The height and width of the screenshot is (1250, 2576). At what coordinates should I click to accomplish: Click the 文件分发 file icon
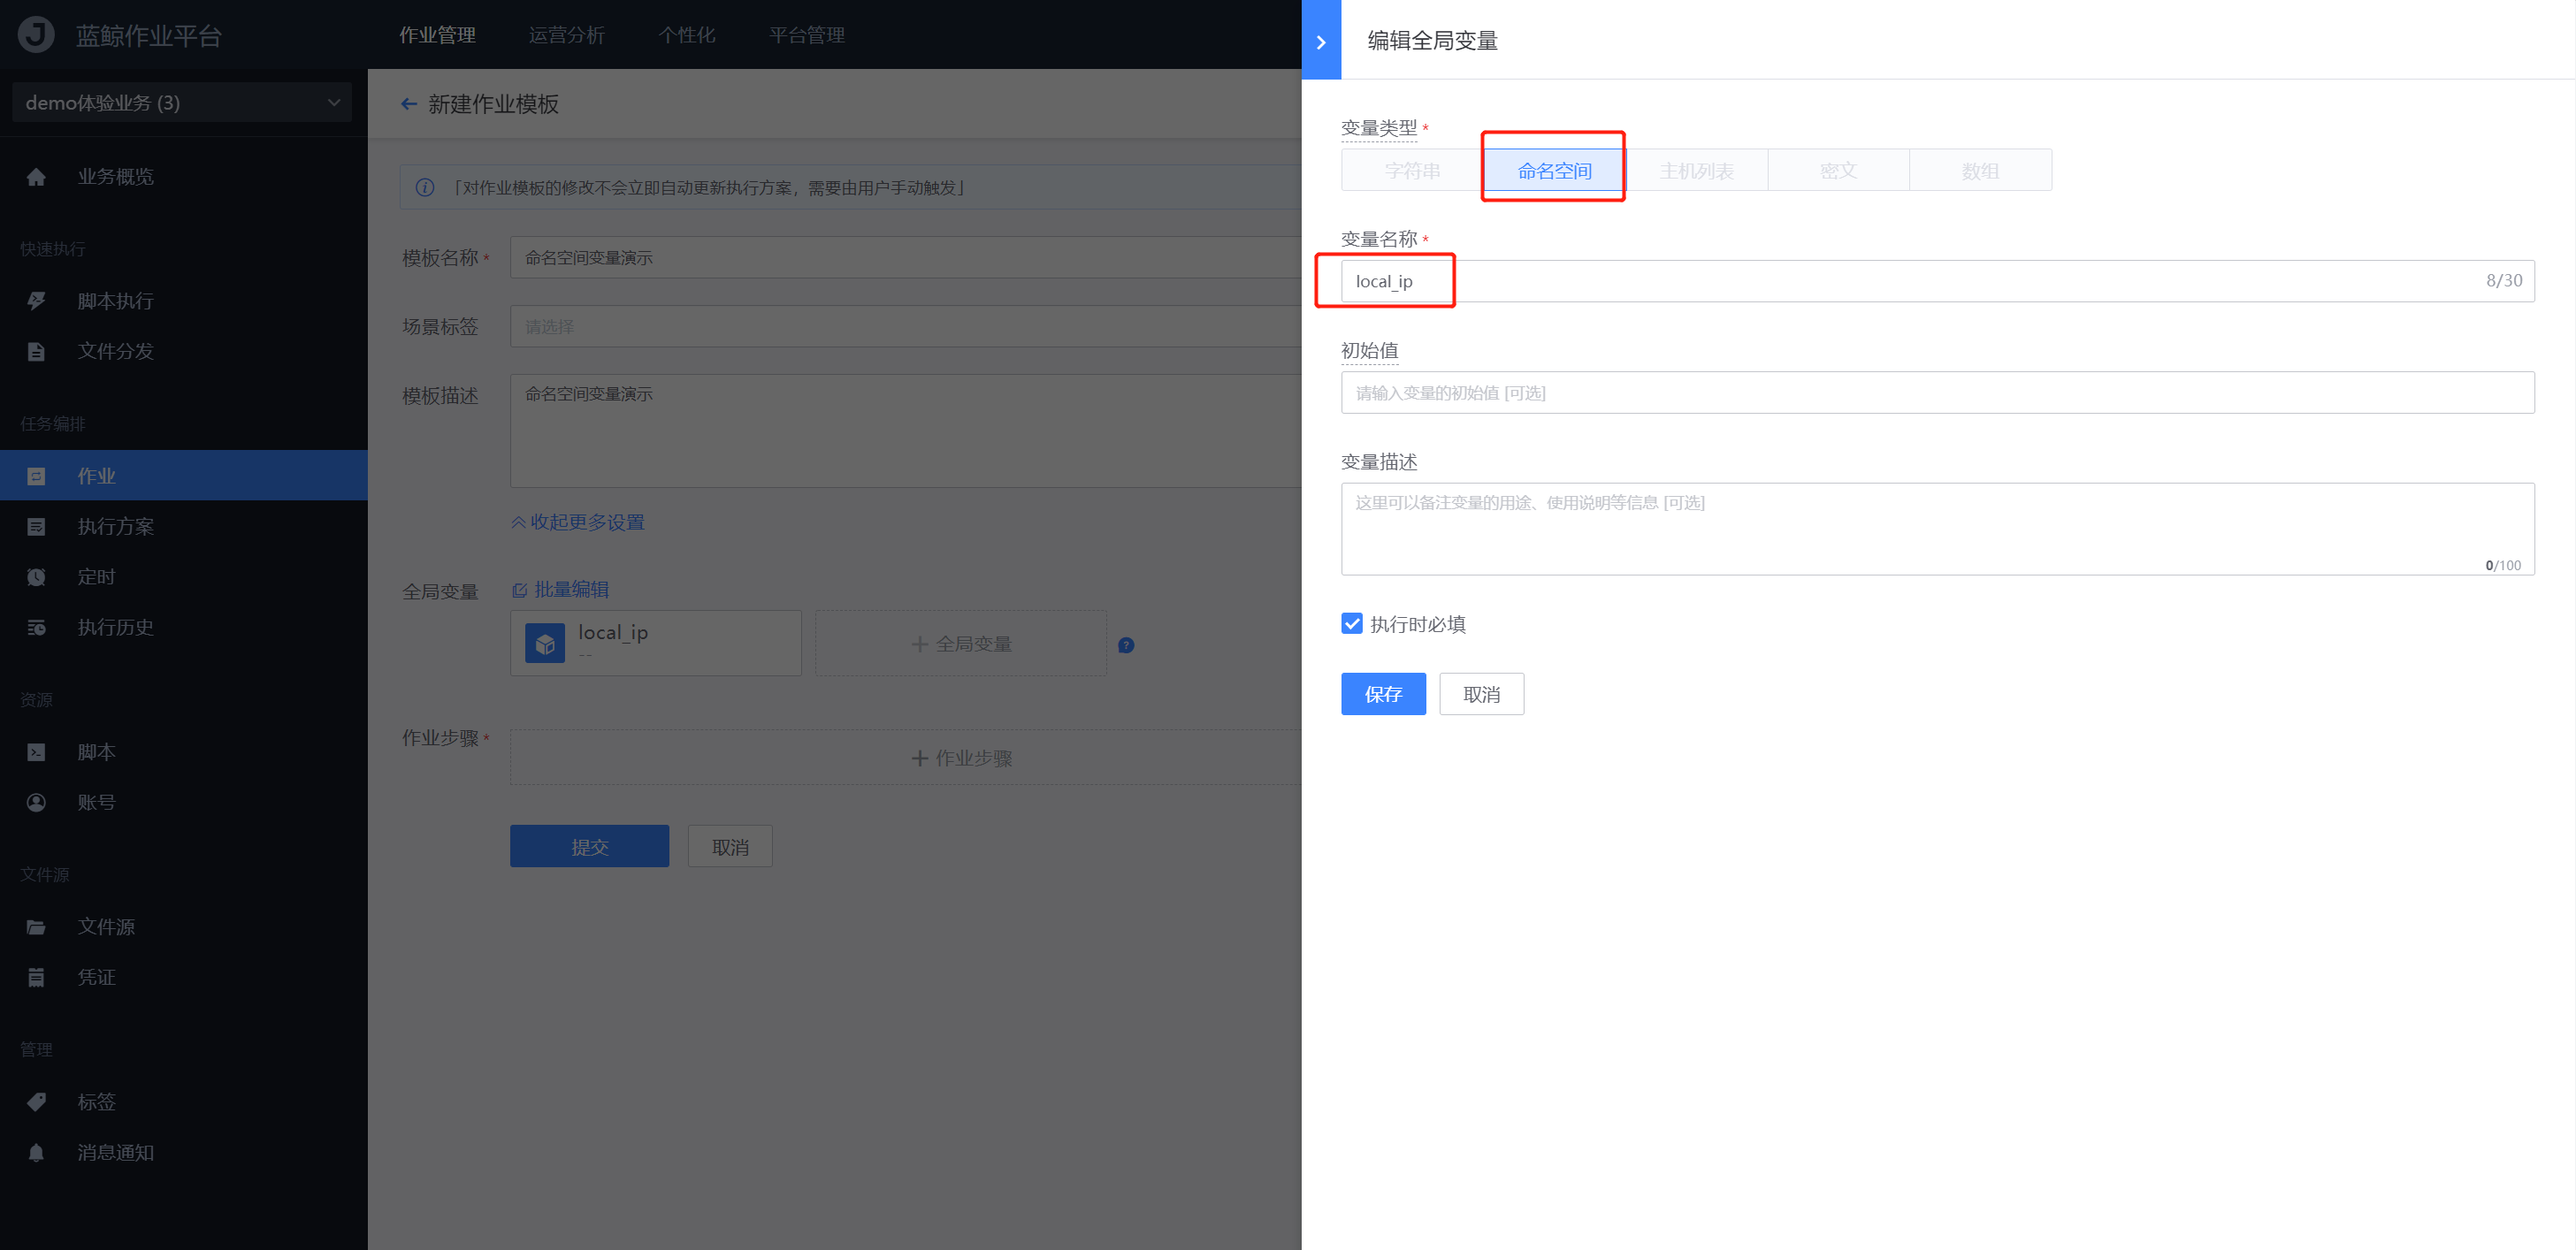click(x=36, y=351)
